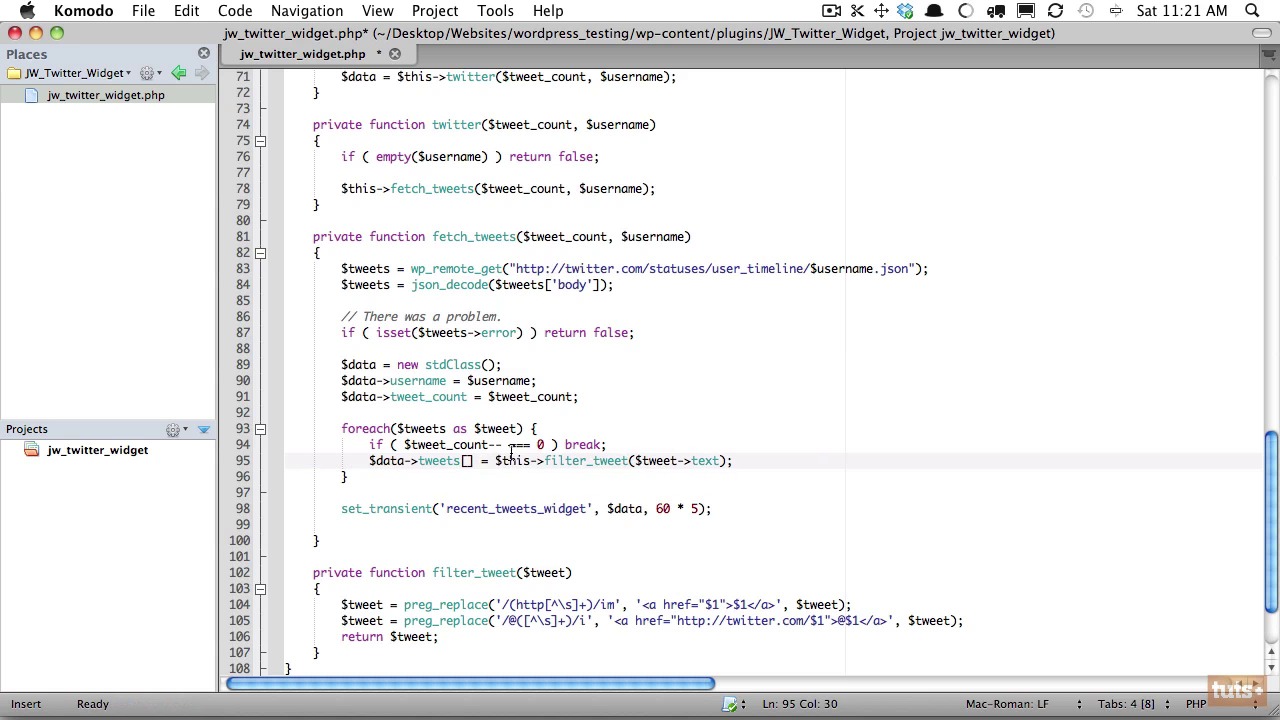
Task: Open the Time Machine menu bar icon
Action: point(1086,11)
